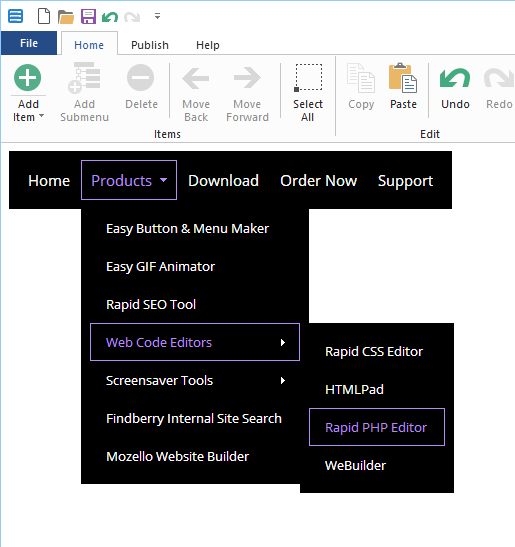This screenshot has height=547, width=515.
Task: Expand the Screensaver Tools submenu arrow
Action: click(x=283, y=380)
